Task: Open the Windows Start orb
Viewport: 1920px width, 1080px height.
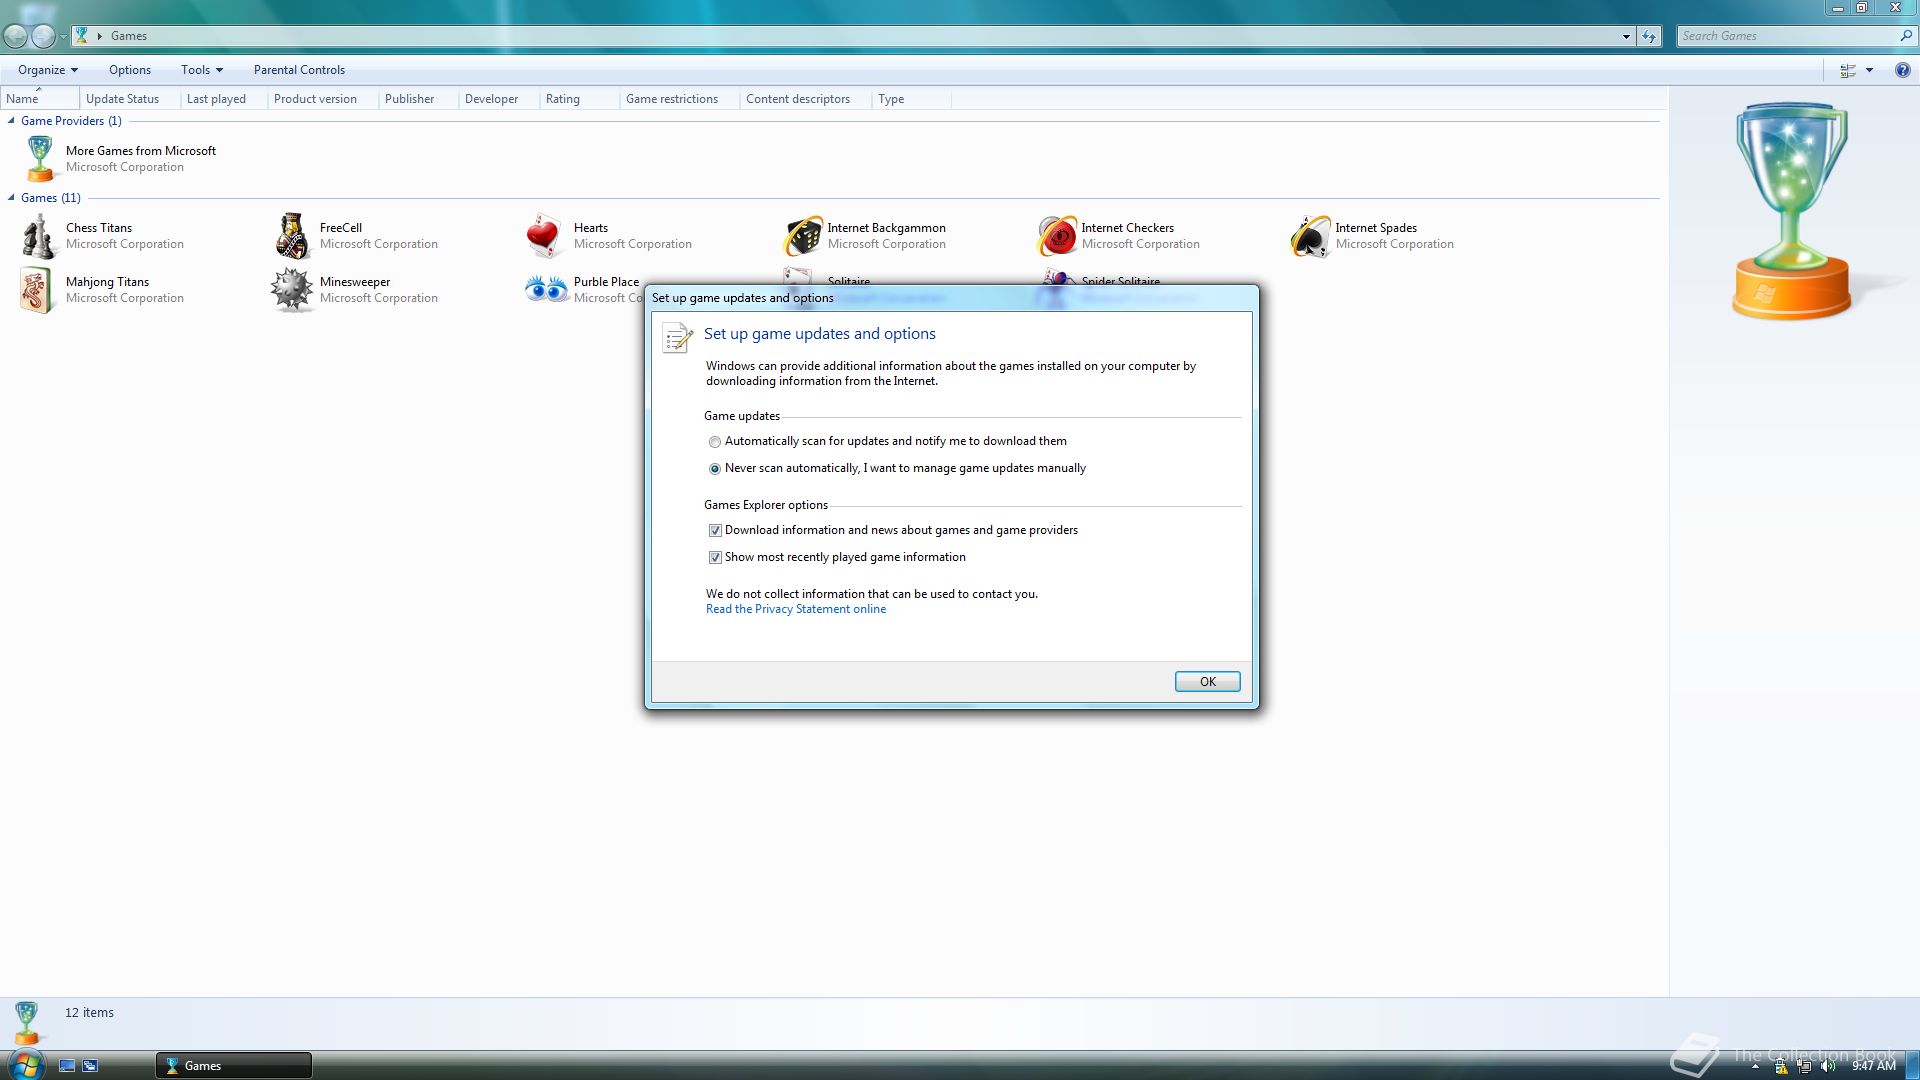Action: pyautogui.click(x=25, y=1064)
